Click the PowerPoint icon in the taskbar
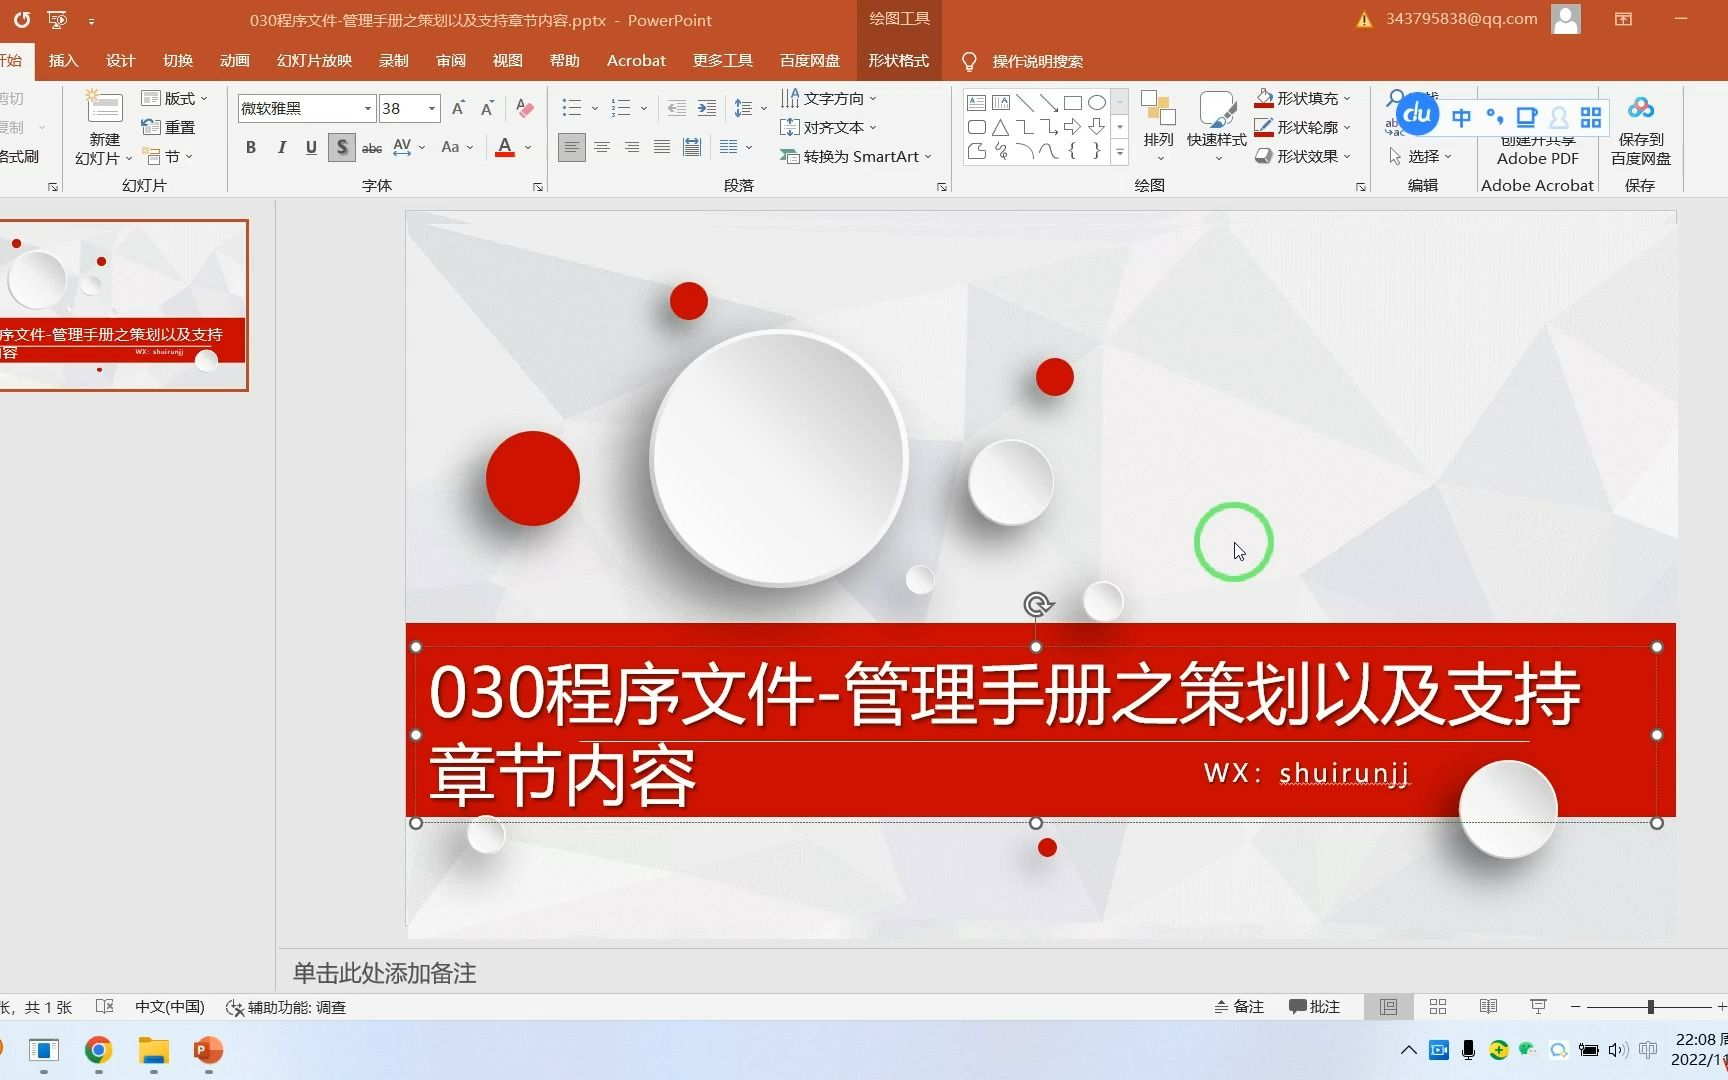The image size is (1728, 1080). coord(208,1050)
